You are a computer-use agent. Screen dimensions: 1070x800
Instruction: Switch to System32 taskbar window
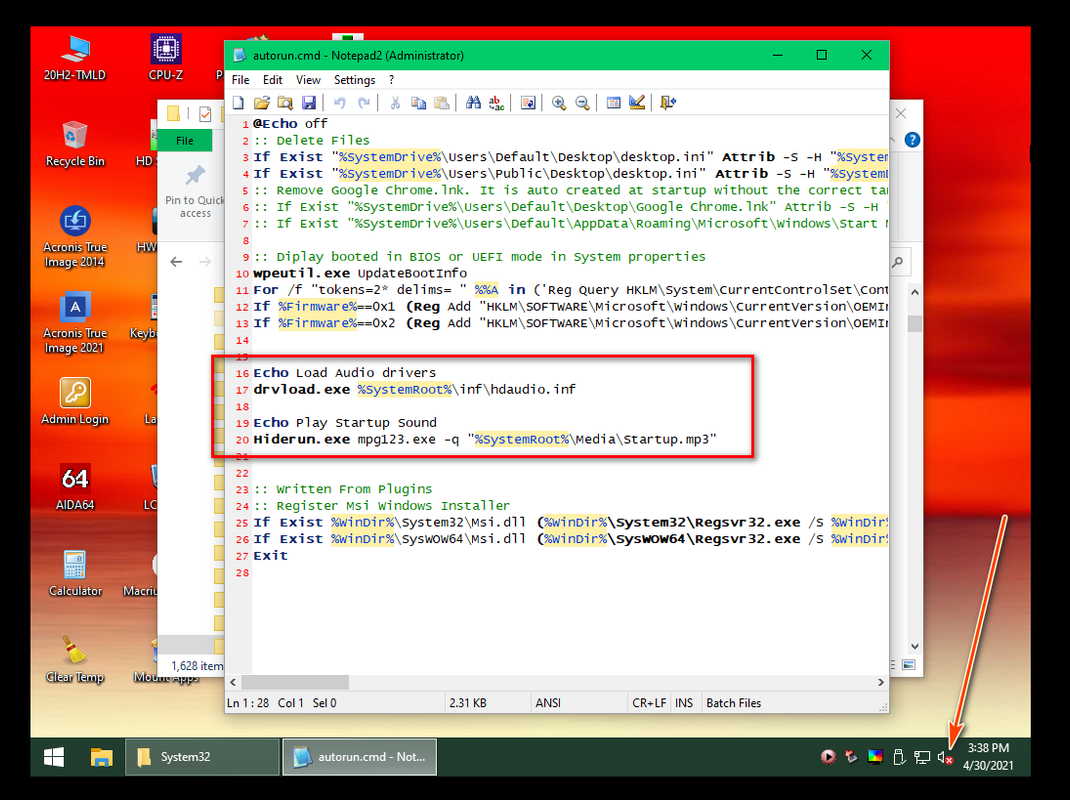coord(202,756)
